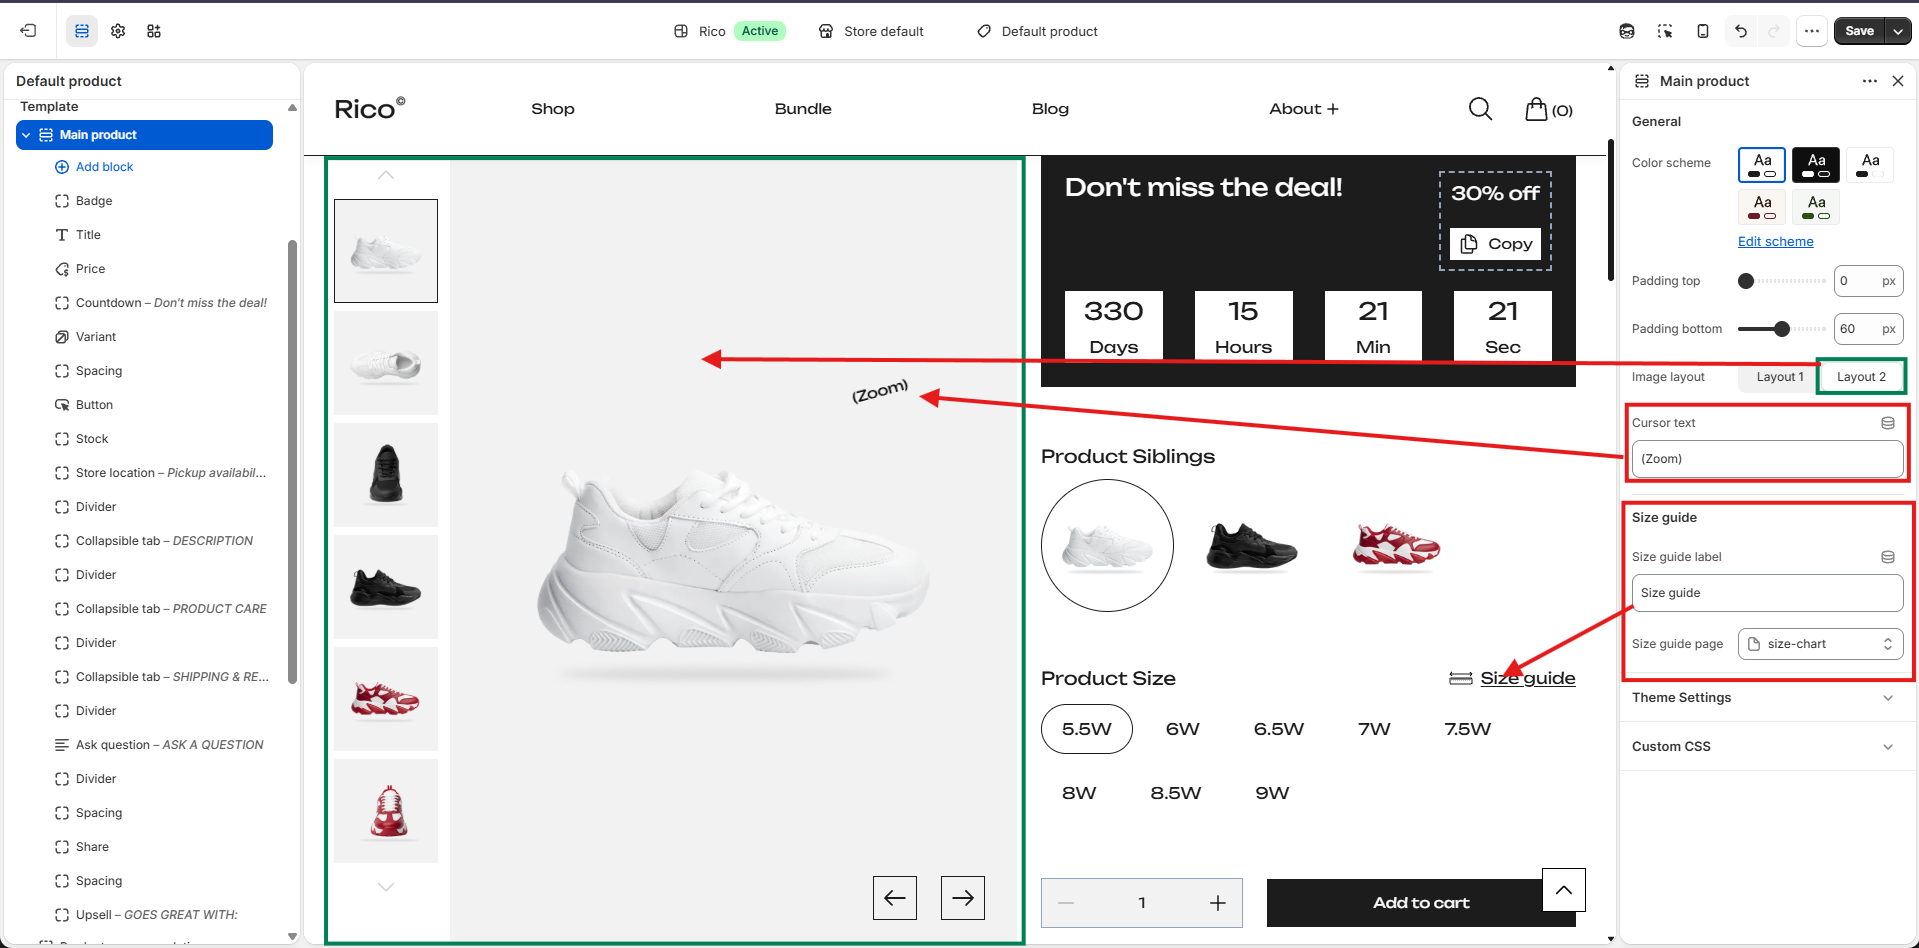Open the Main product panel options dots
The image size is (1919, 948).
[1870, 81]
